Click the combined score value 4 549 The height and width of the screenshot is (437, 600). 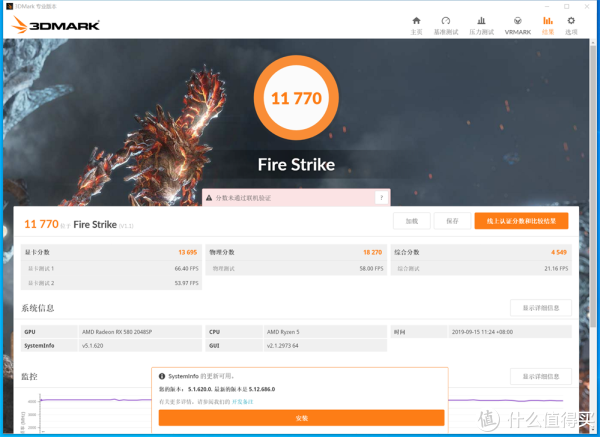(x=559, y=252)
